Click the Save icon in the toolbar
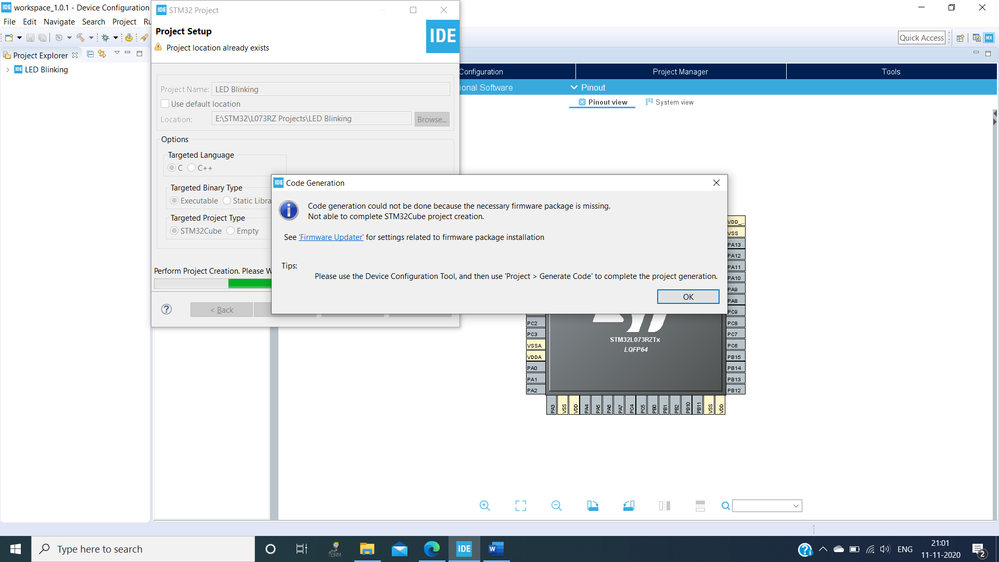This screenshot has width=999, height=562. pos(31,38)
